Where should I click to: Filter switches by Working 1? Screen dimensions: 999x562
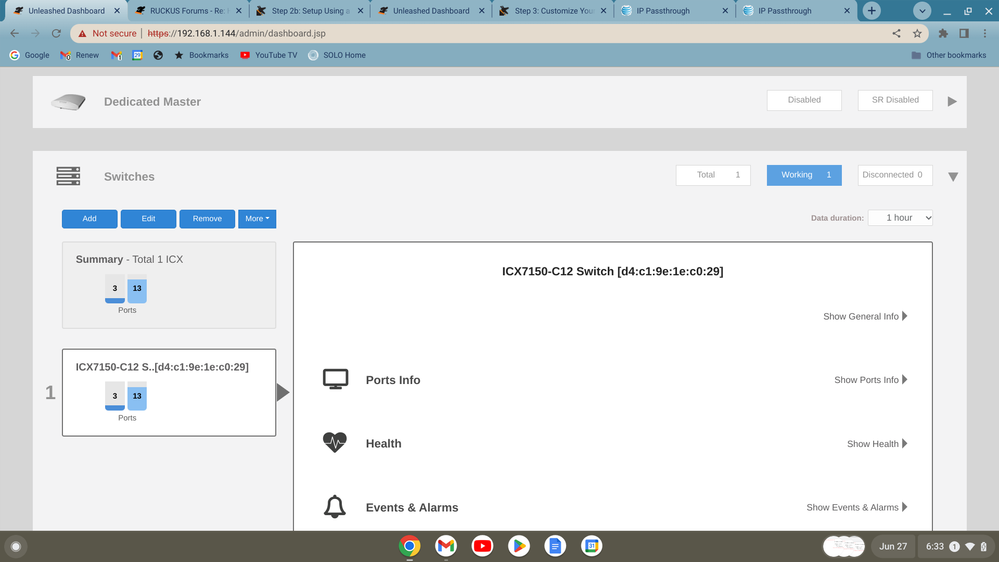click(x=804, y=175)
